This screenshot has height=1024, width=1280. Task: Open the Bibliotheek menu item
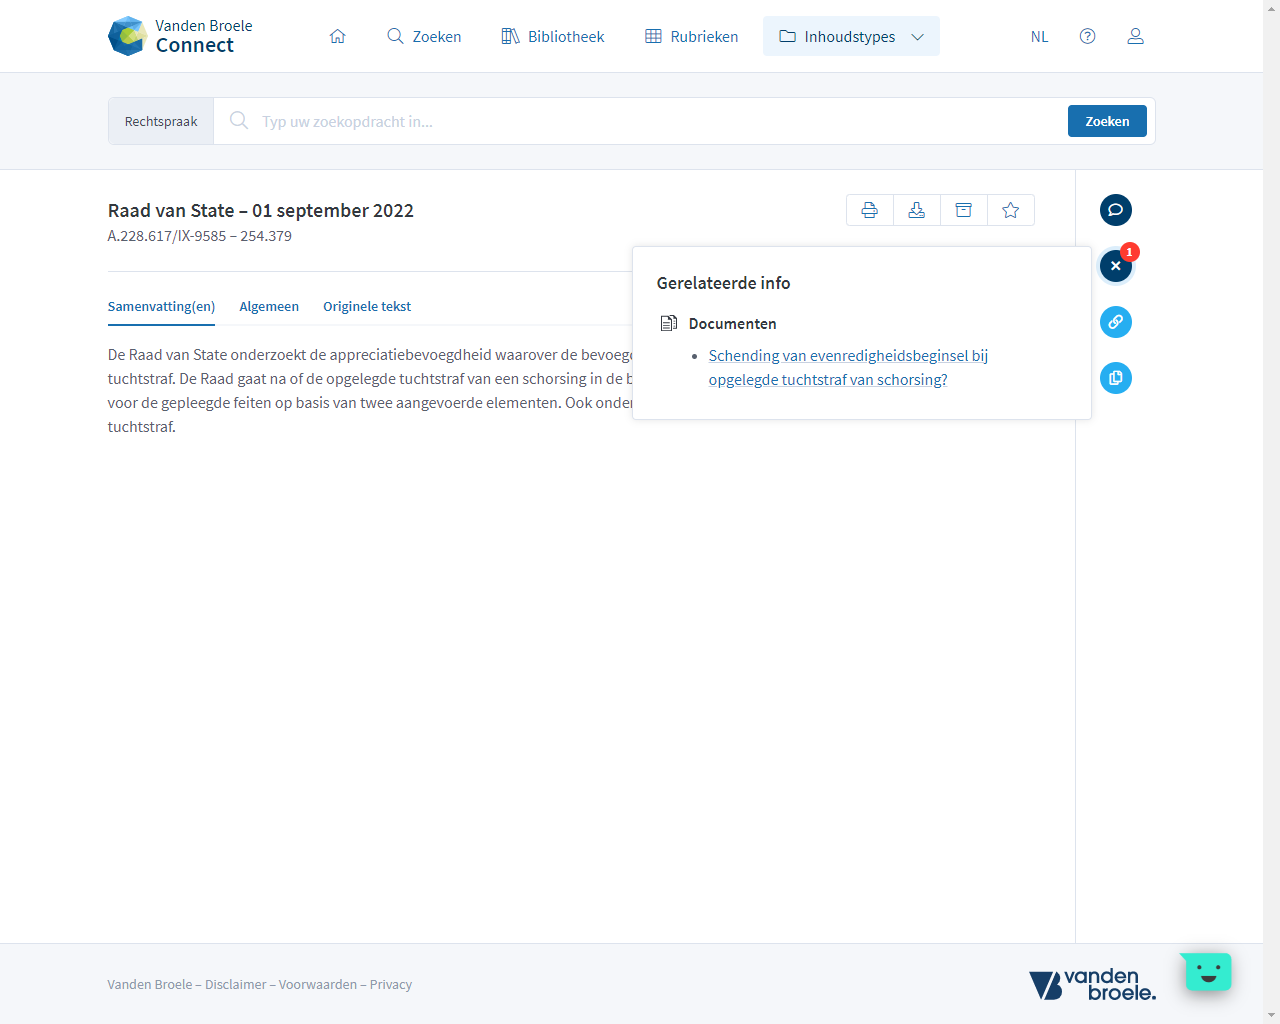553,36
